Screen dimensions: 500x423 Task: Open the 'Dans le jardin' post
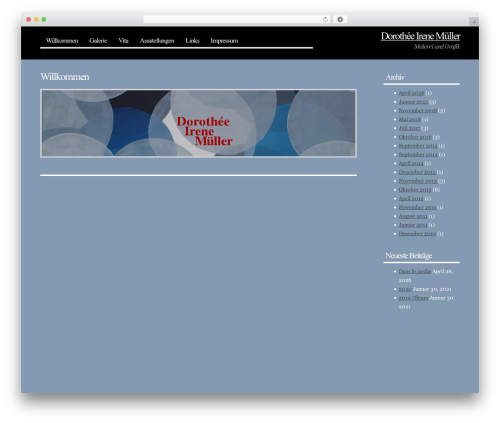tap(415, 271)
